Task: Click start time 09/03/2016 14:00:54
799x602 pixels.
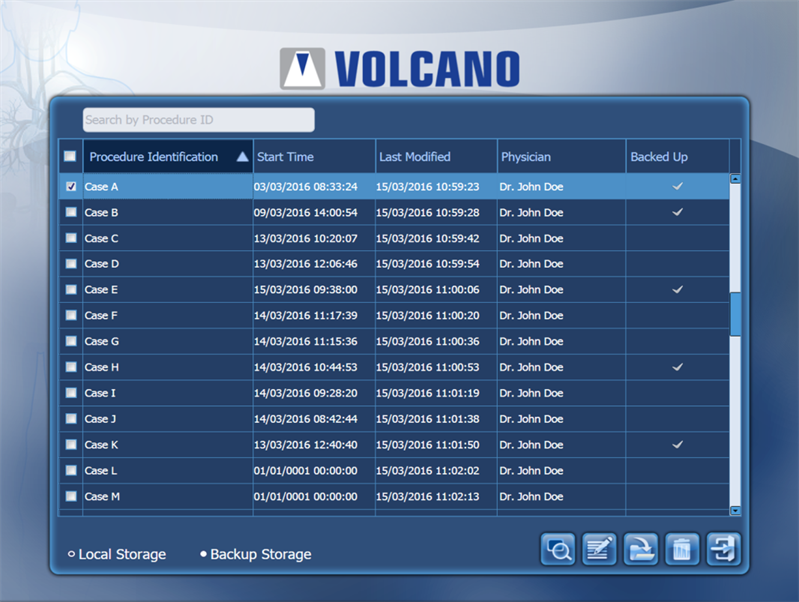Action: [306, 213]
